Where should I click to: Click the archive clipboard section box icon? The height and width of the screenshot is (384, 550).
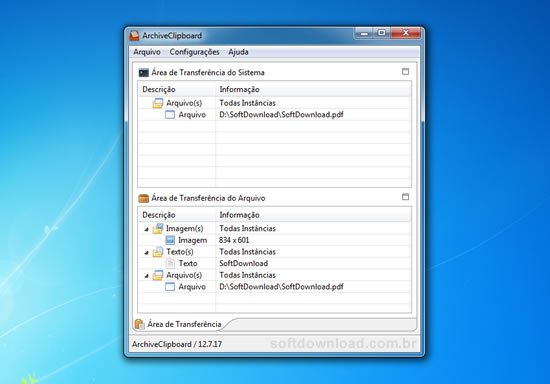pos(143,198)
